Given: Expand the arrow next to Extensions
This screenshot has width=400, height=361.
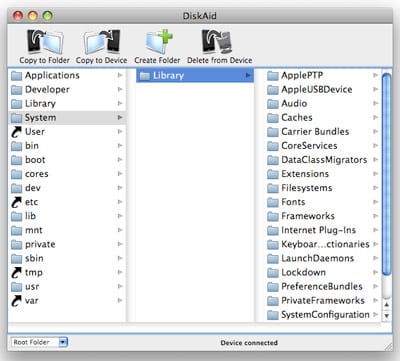Looking at the screenshot, I should (x=376, y=174).
